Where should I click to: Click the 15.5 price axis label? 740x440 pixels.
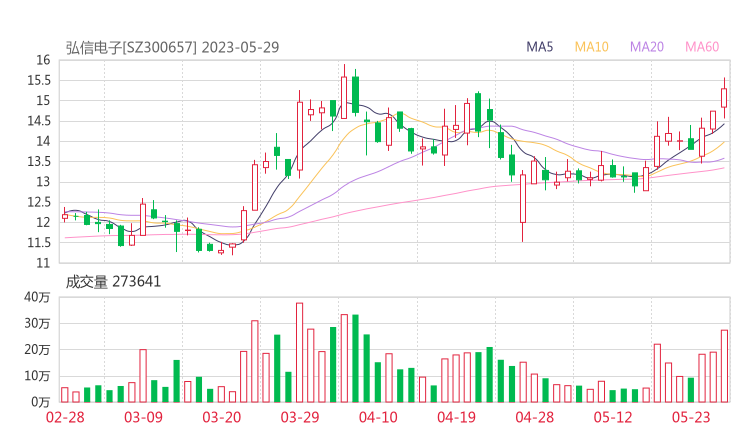(x=39, y=80)
